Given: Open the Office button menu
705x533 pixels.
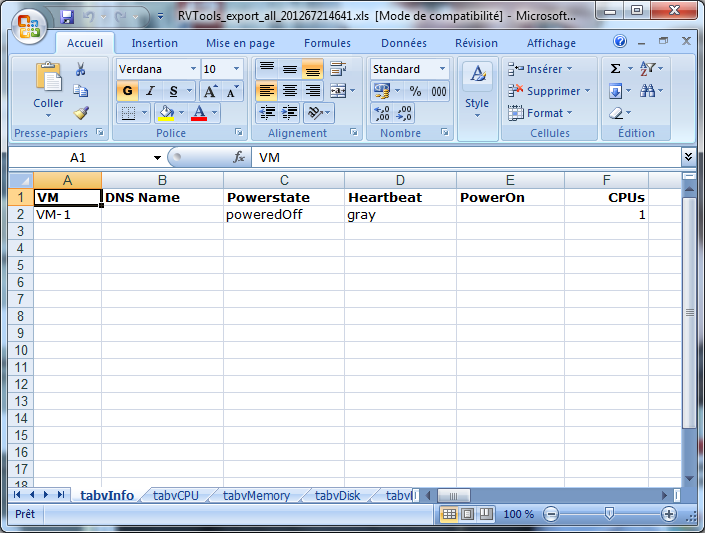Looking at the screenshot, I should coord(29,27).
